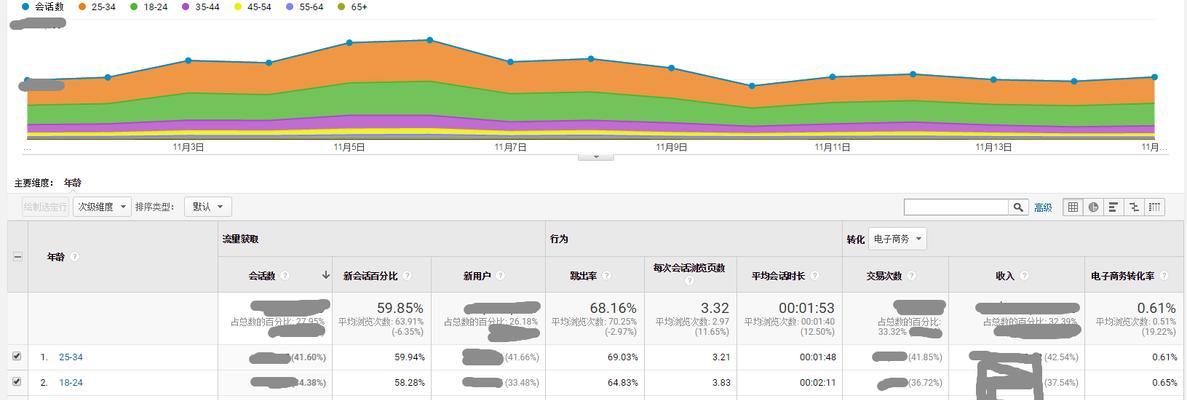Click the descending sort arrow in 会话数 column
Viewport: 1187px width, 400px height.
[x=326, y=276]
